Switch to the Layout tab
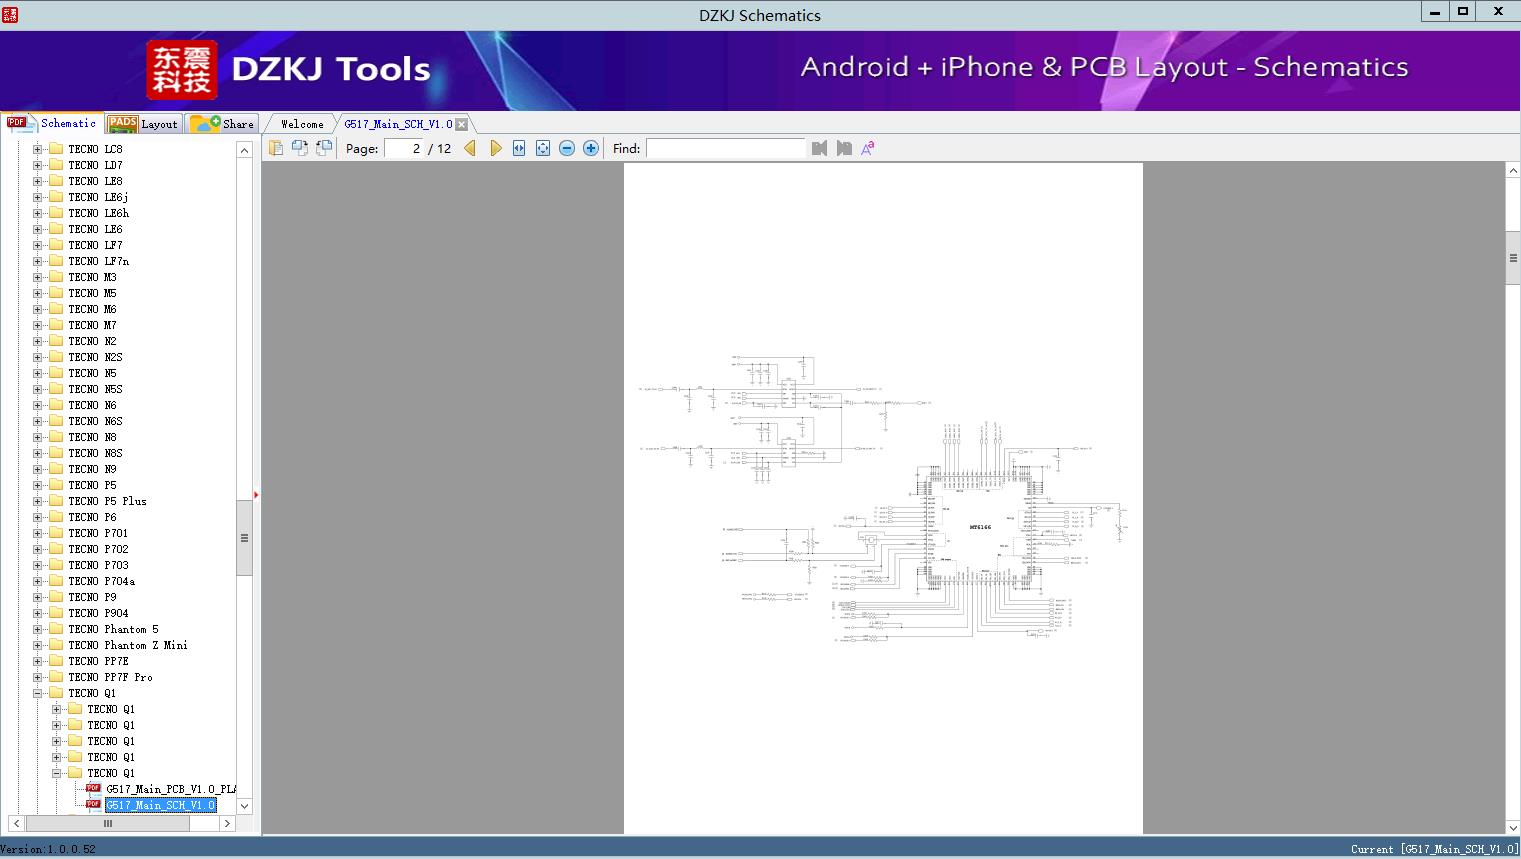The height and width of the screenshot is (859, 1521). pos(143,124)
